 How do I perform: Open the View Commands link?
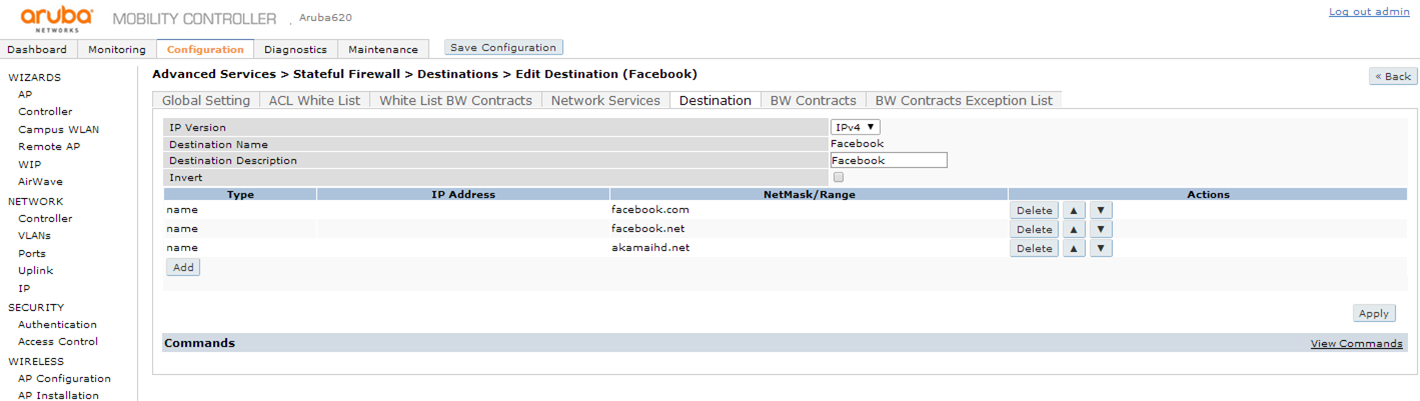pos(1356,343)
